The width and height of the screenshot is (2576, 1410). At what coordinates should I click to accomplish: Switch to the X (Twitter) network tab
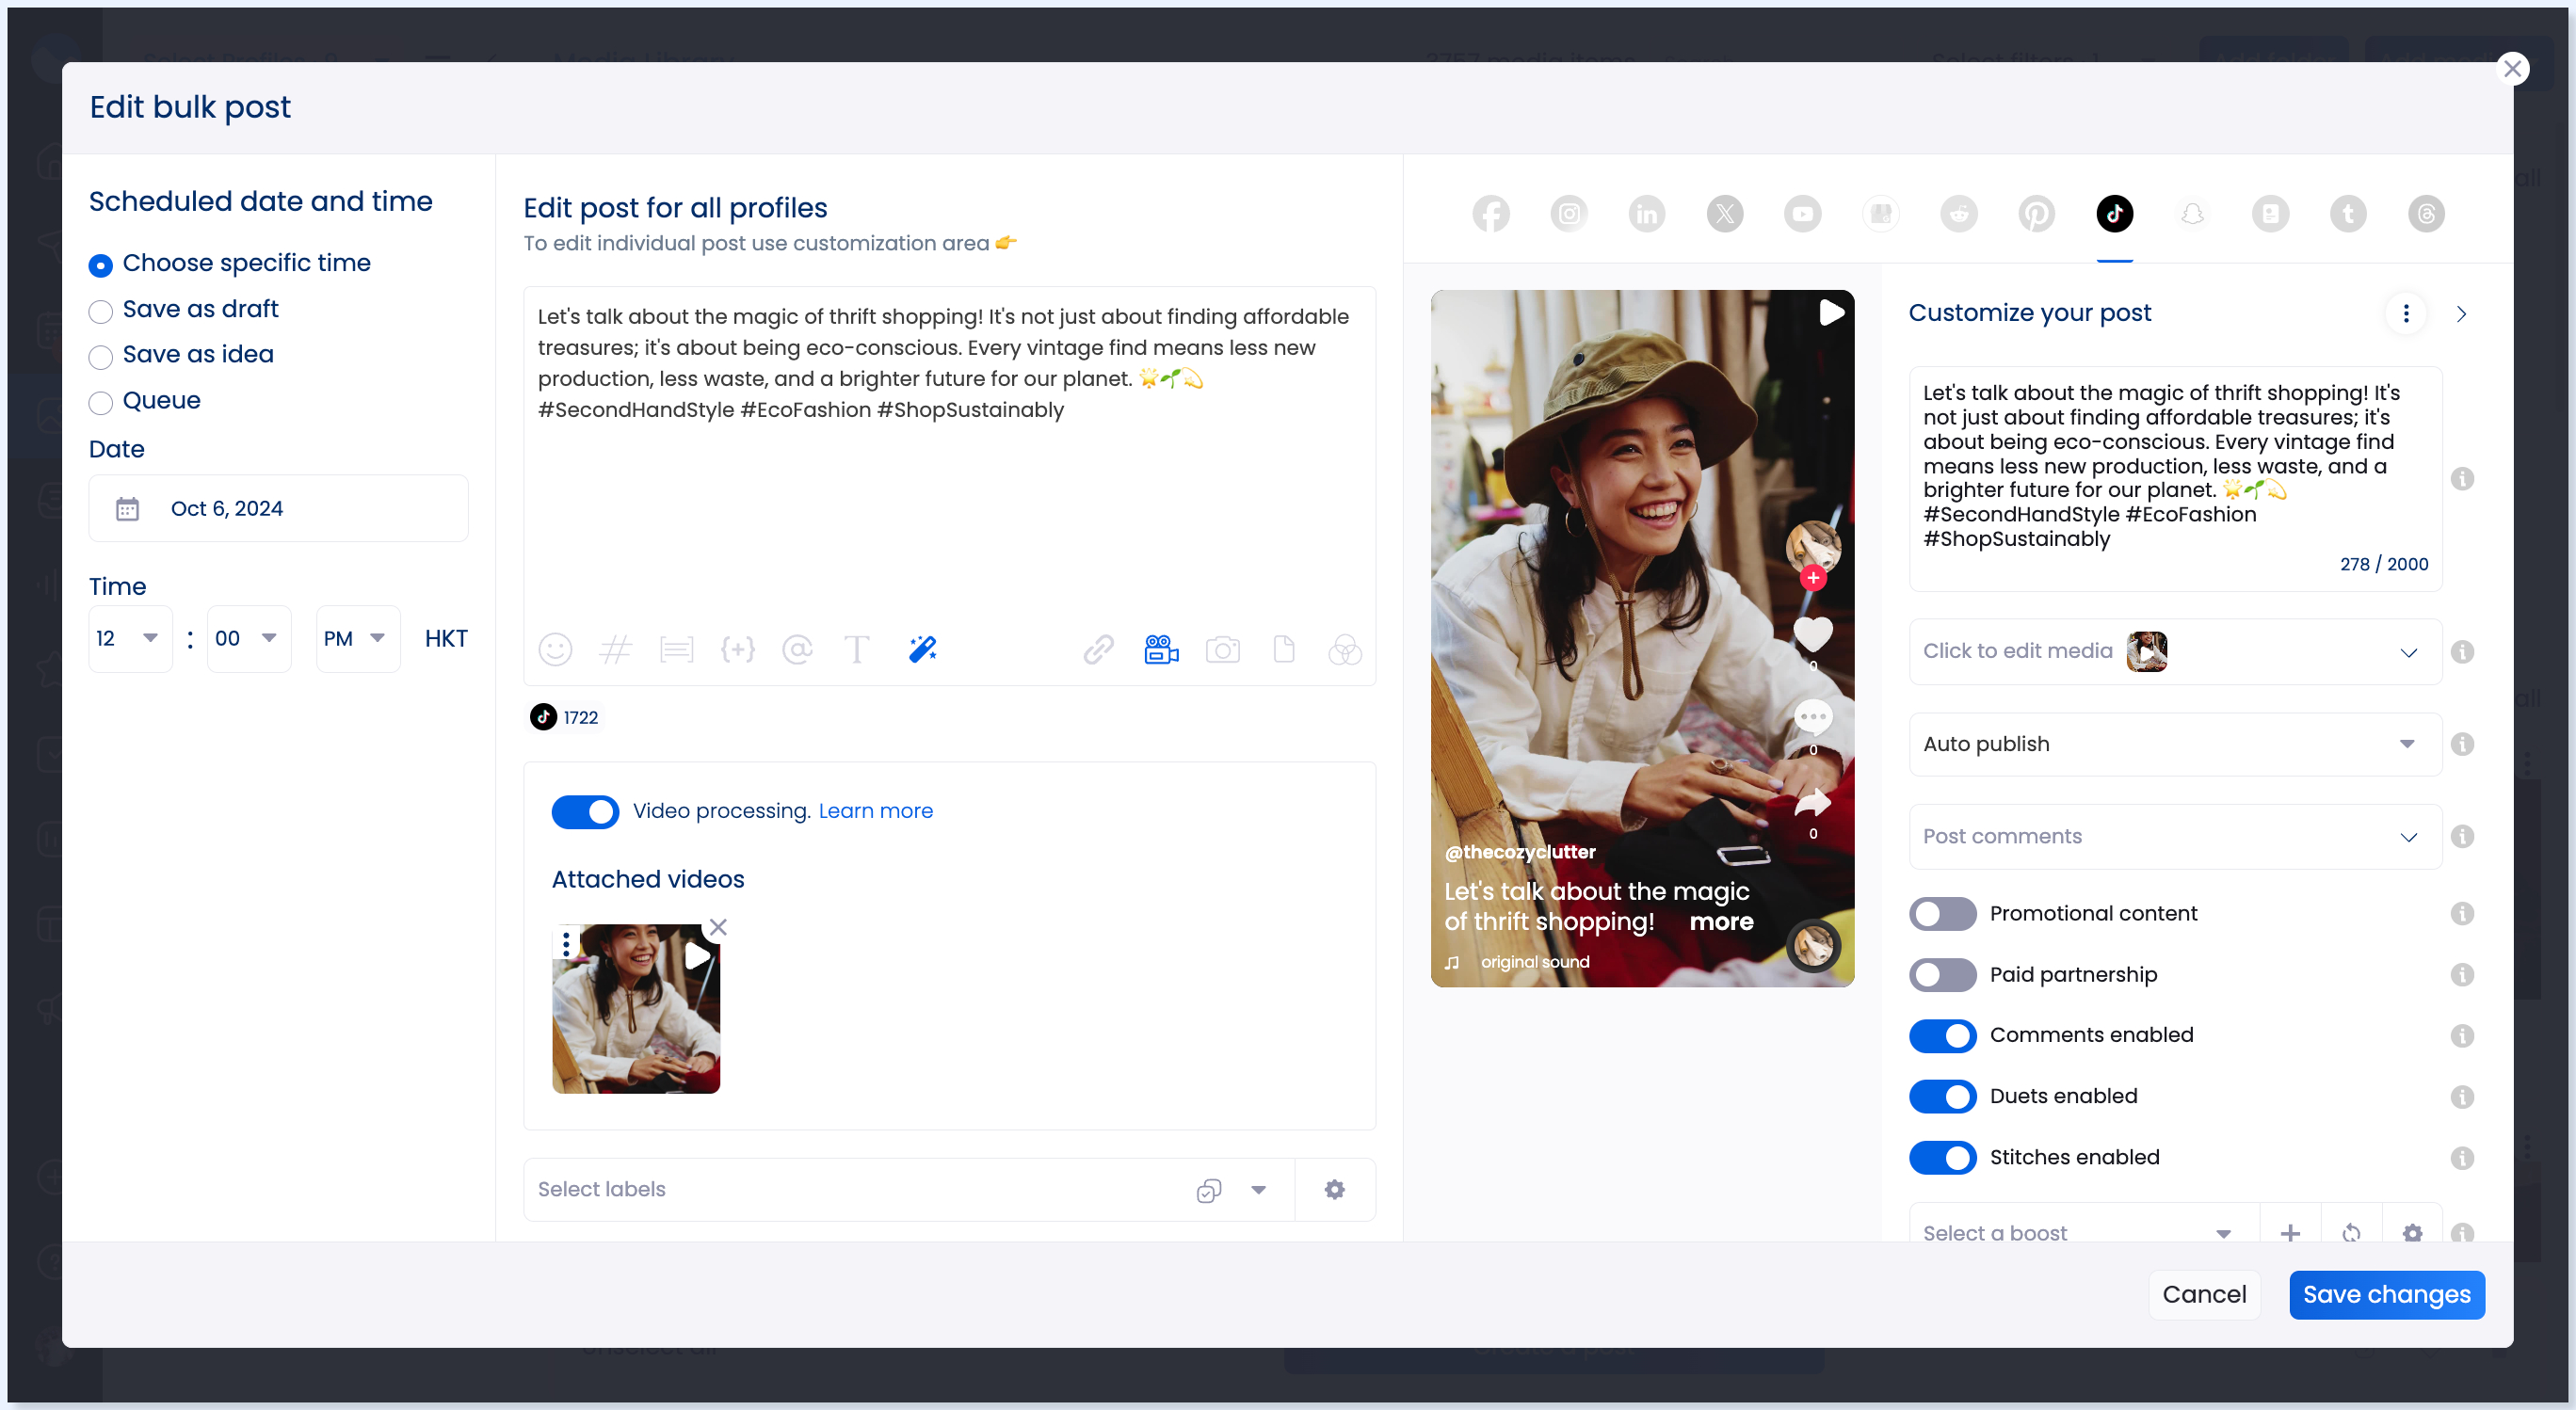[1725, 213]
